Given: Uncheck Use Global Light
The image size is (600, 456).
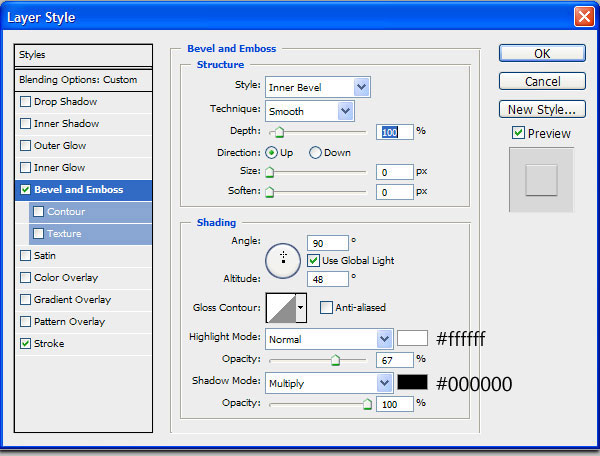Looking at the screenshot, I should (x=313, y=261).
